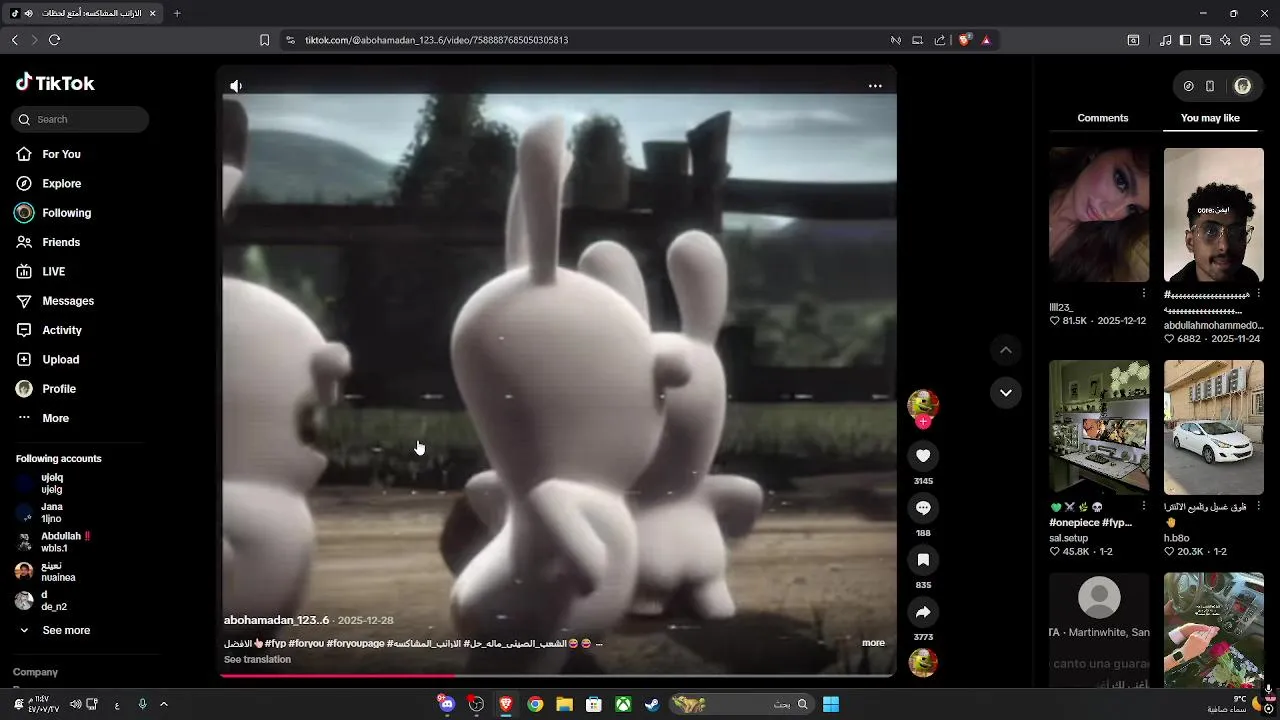This screenshot has height=720, width=1280.
Task: Mute the video using speaker icon
Action: click(x=236, y=86)
